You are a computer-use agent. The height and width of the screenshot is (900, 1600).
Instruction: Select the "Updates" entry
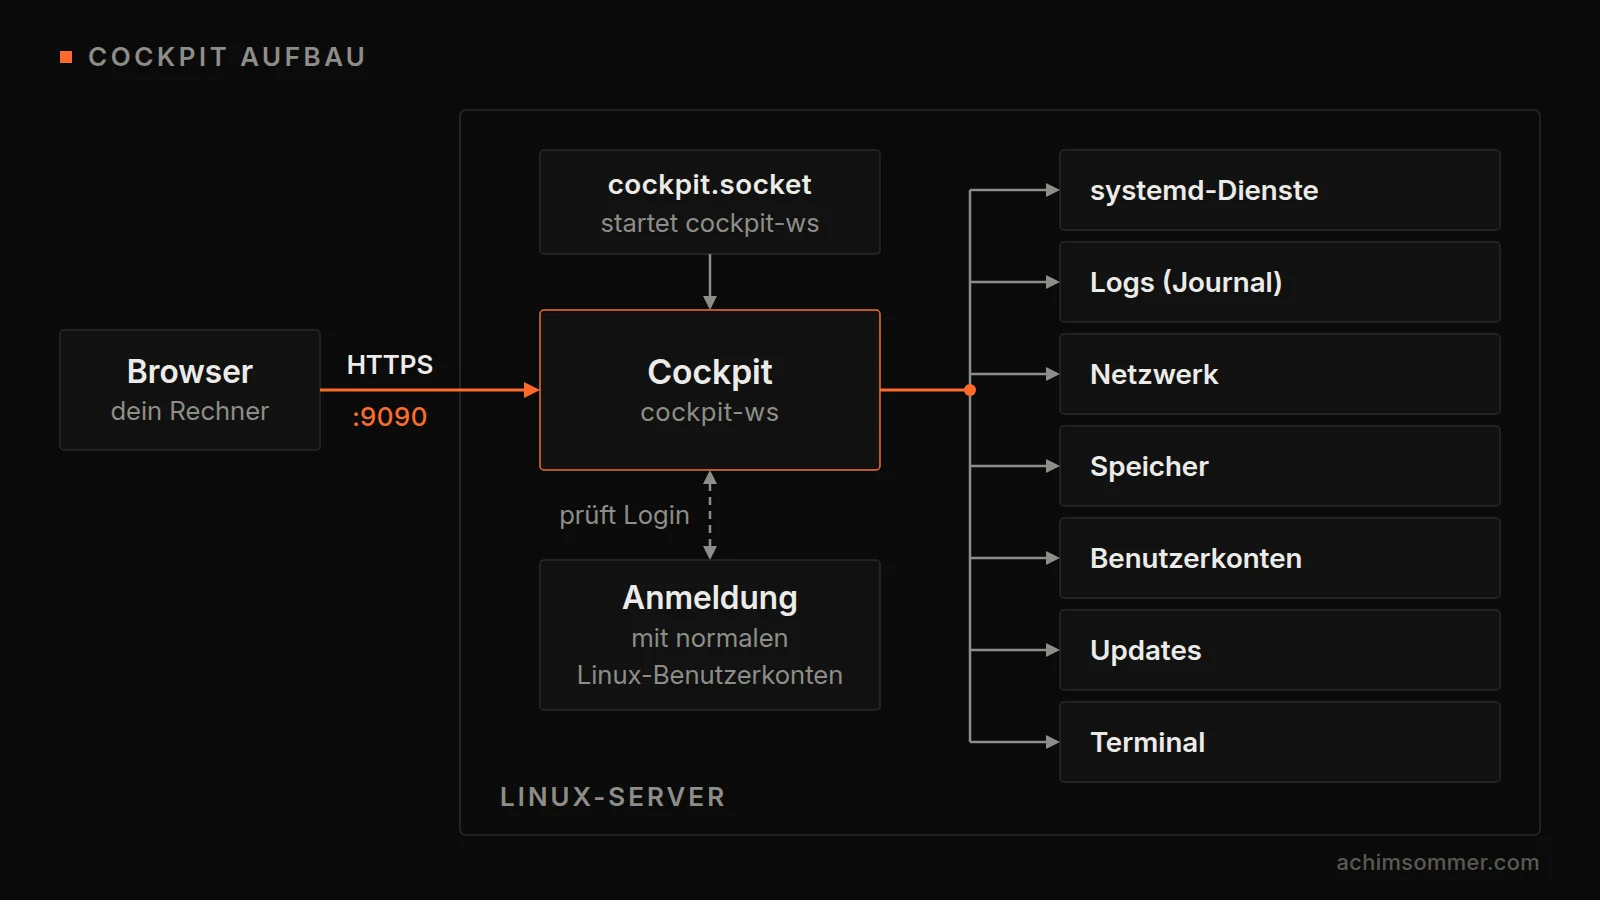(1280, 650)
